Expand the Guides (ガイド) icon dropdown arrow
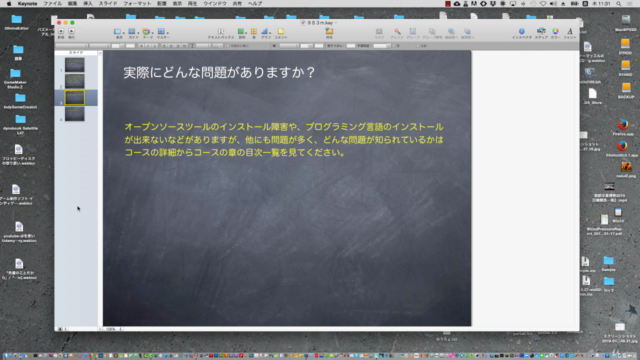640x360 pixels. [138, 33]
